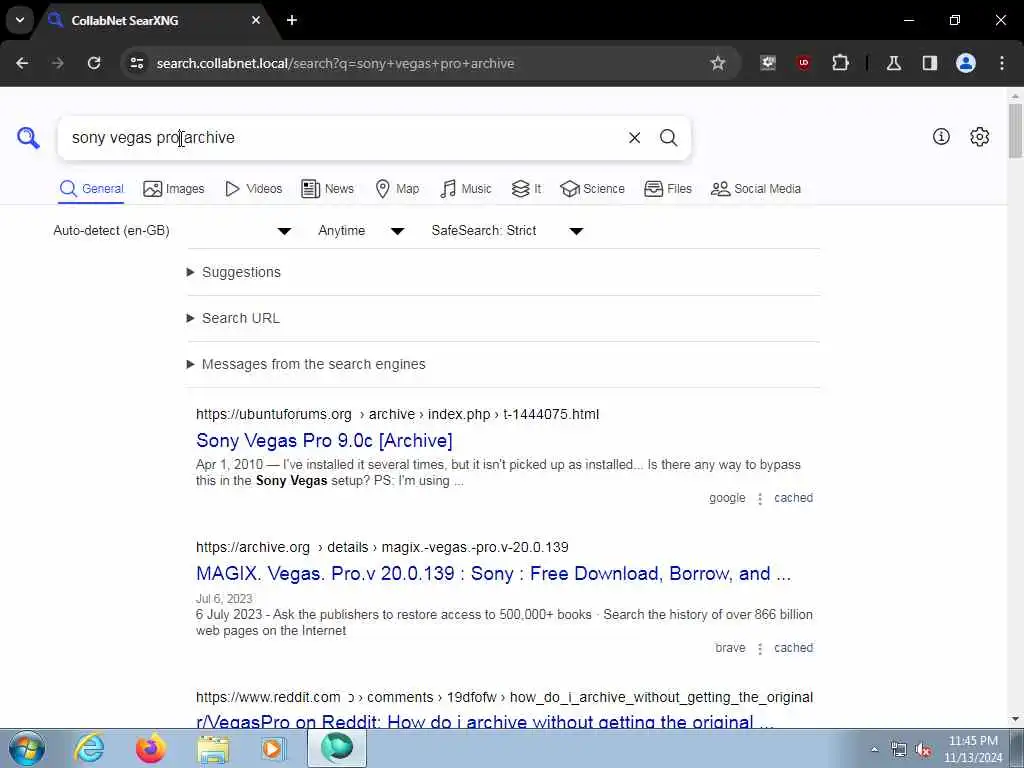Click the 'brave' engine label
Screen dimensions: 1024x768
(730, 648)
